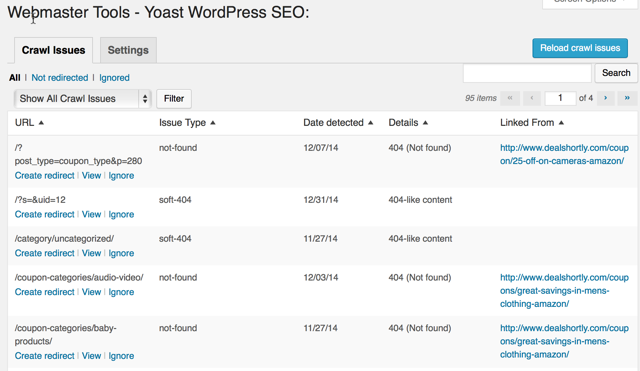Ignore the /category/uncategorized/ issue

point(121,253)
